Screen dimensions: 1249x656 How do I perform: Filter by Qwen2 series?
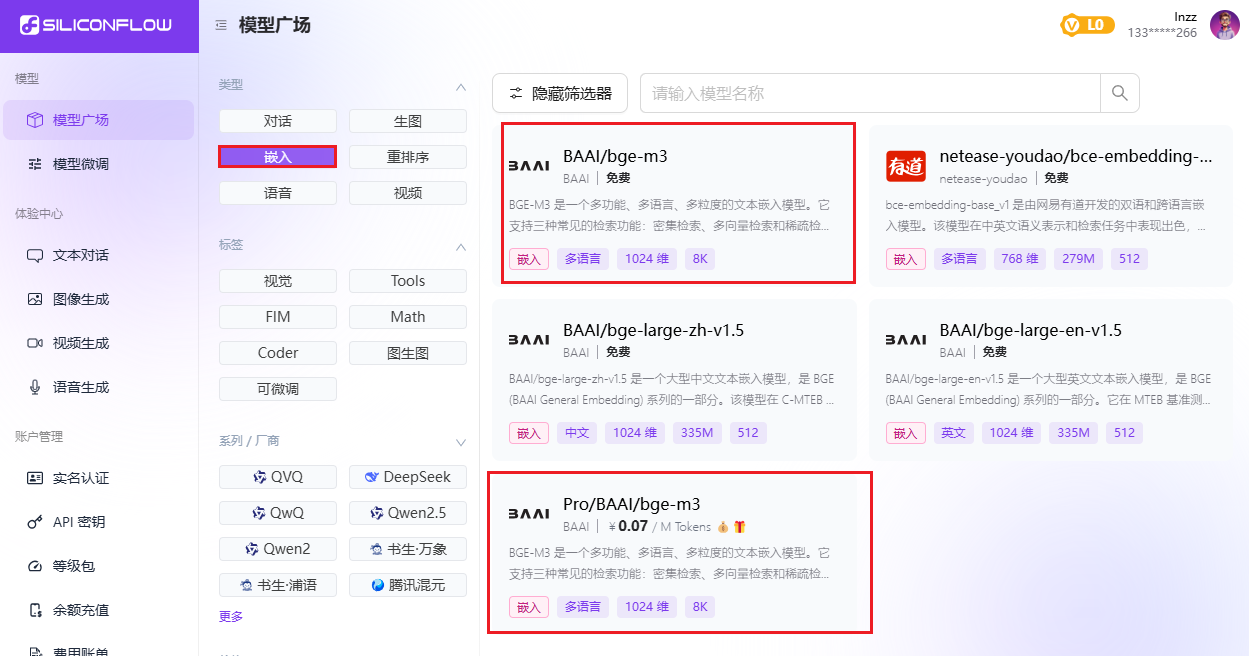pos(278,549)
